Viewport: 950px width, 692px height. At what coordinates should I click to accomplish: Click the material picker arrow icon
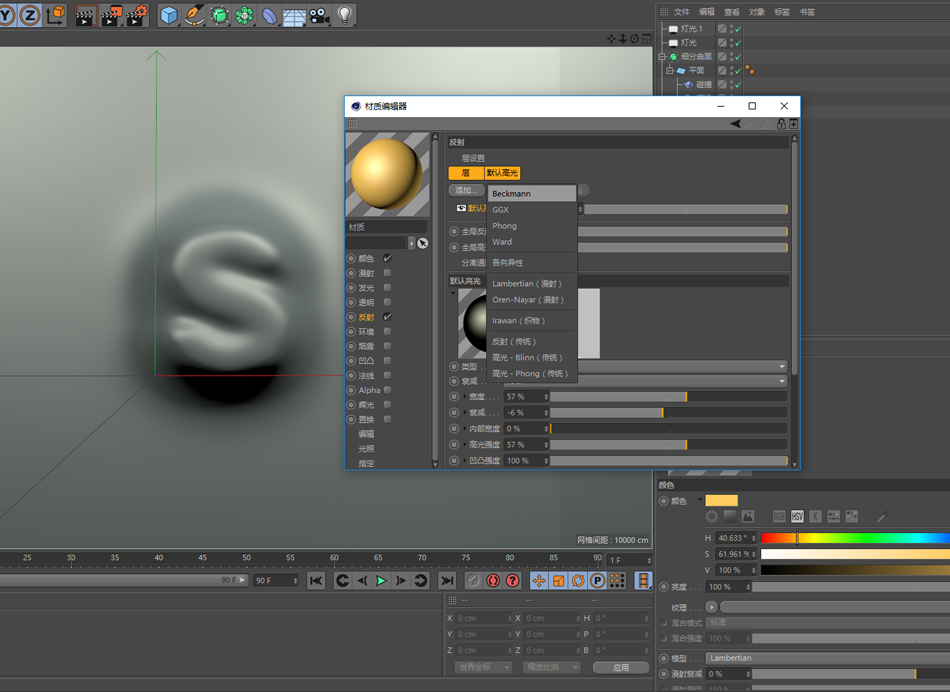point(423,243)
